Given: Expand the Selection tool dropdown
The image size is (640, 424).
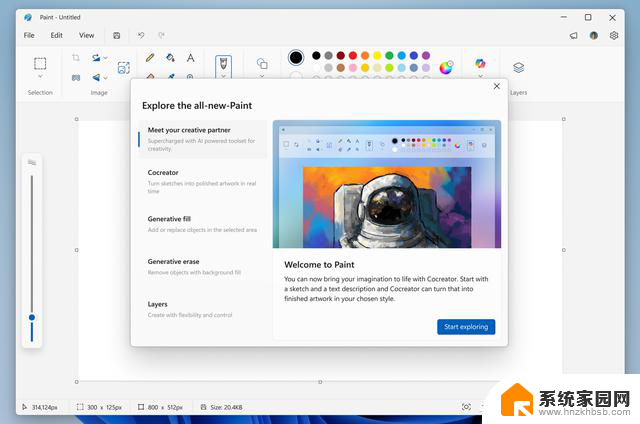Looking at the screenshot, I should [x=40, y=76].
